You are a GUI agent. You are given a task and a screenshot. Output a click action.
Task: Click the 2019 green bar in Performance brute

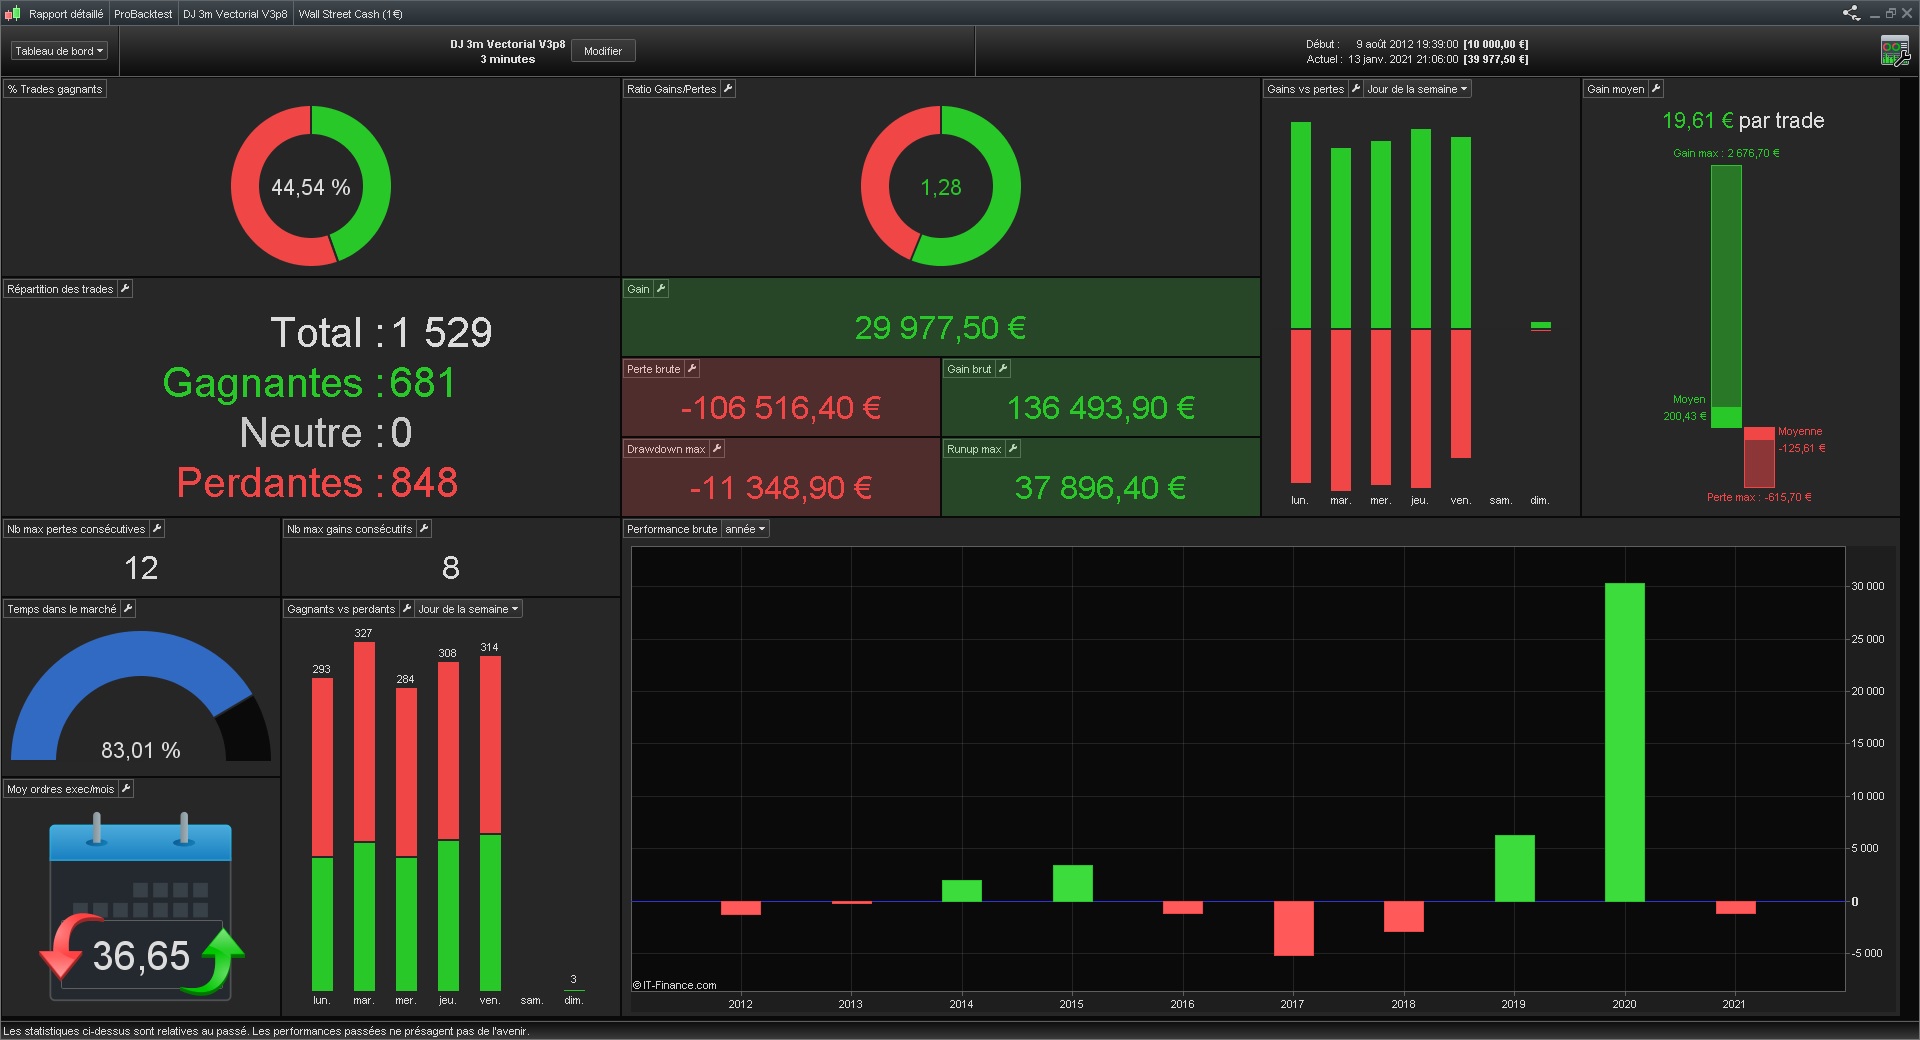1514,868
